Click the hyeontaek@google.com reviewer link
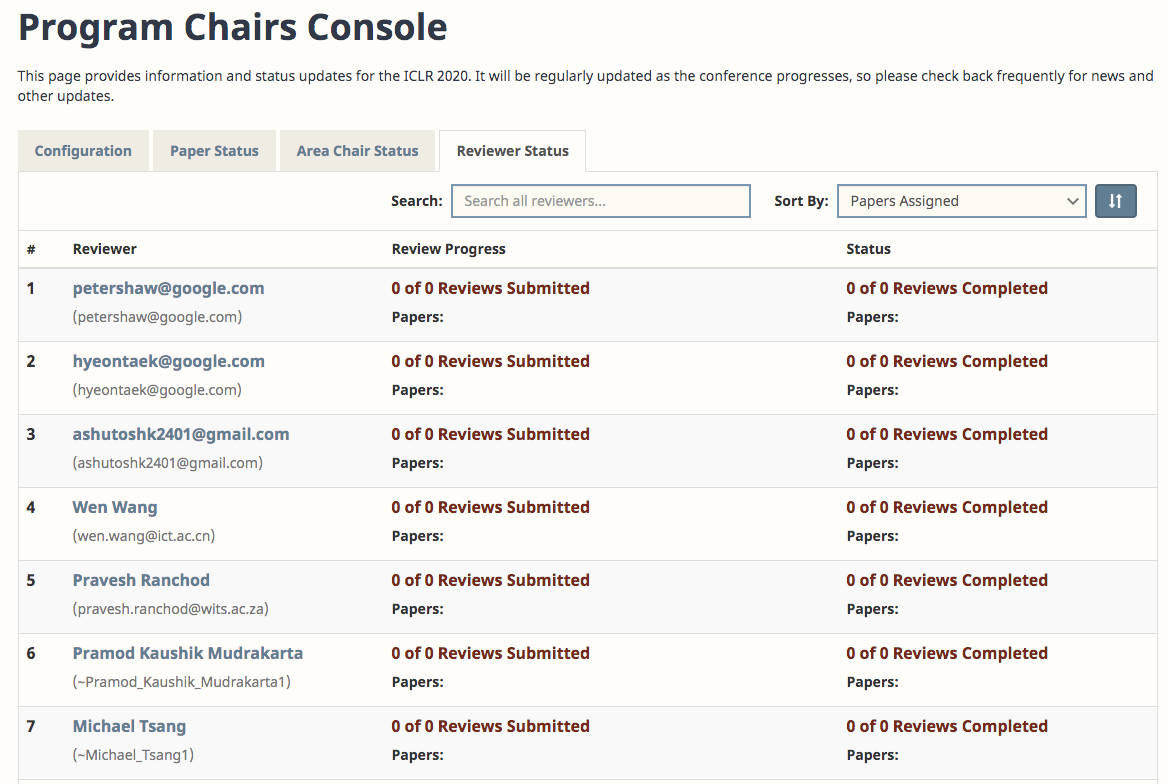The height and width of the screenshot is (784, 1168). pyautogui.click(x=168, y=361)
